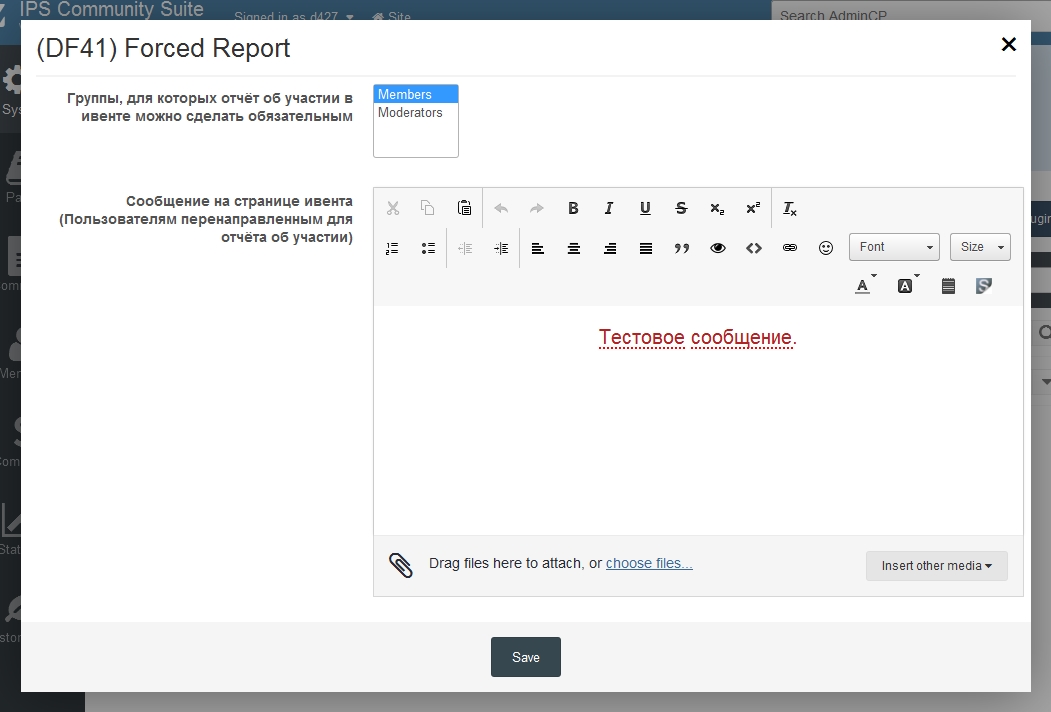Center align the message text
Viewport: 1051px width, 712px height.
point(574,248)
